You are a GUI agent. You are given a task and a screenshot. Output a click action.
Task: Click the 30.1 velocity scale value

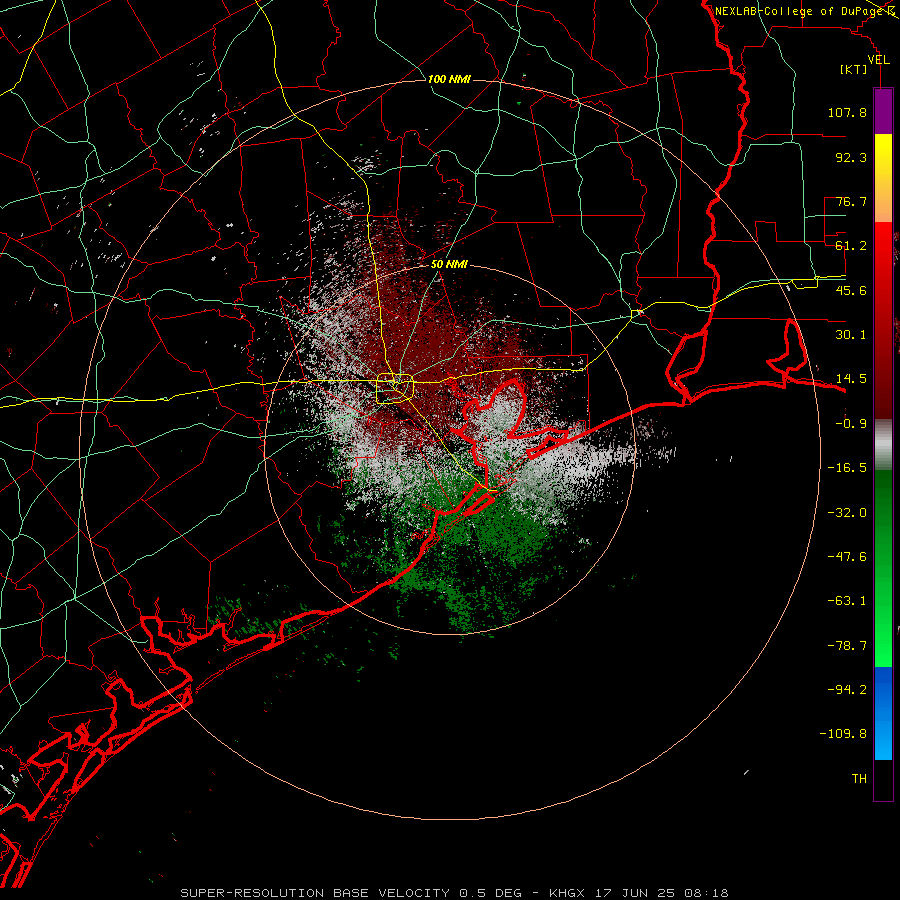(x=851, y=335)
